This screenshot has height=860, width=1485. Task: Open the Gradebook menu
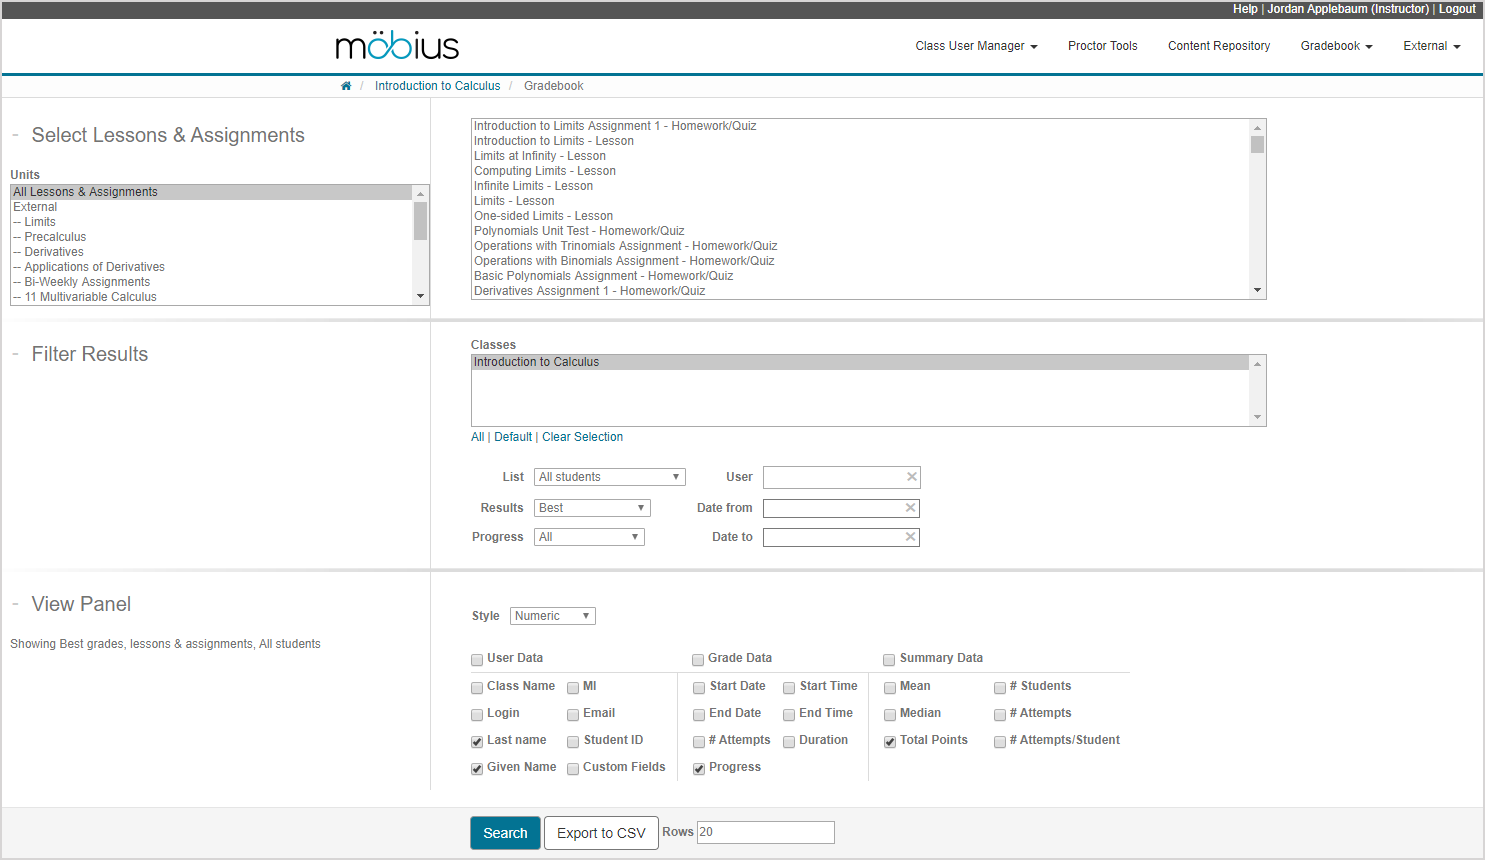coord(1336,46)
